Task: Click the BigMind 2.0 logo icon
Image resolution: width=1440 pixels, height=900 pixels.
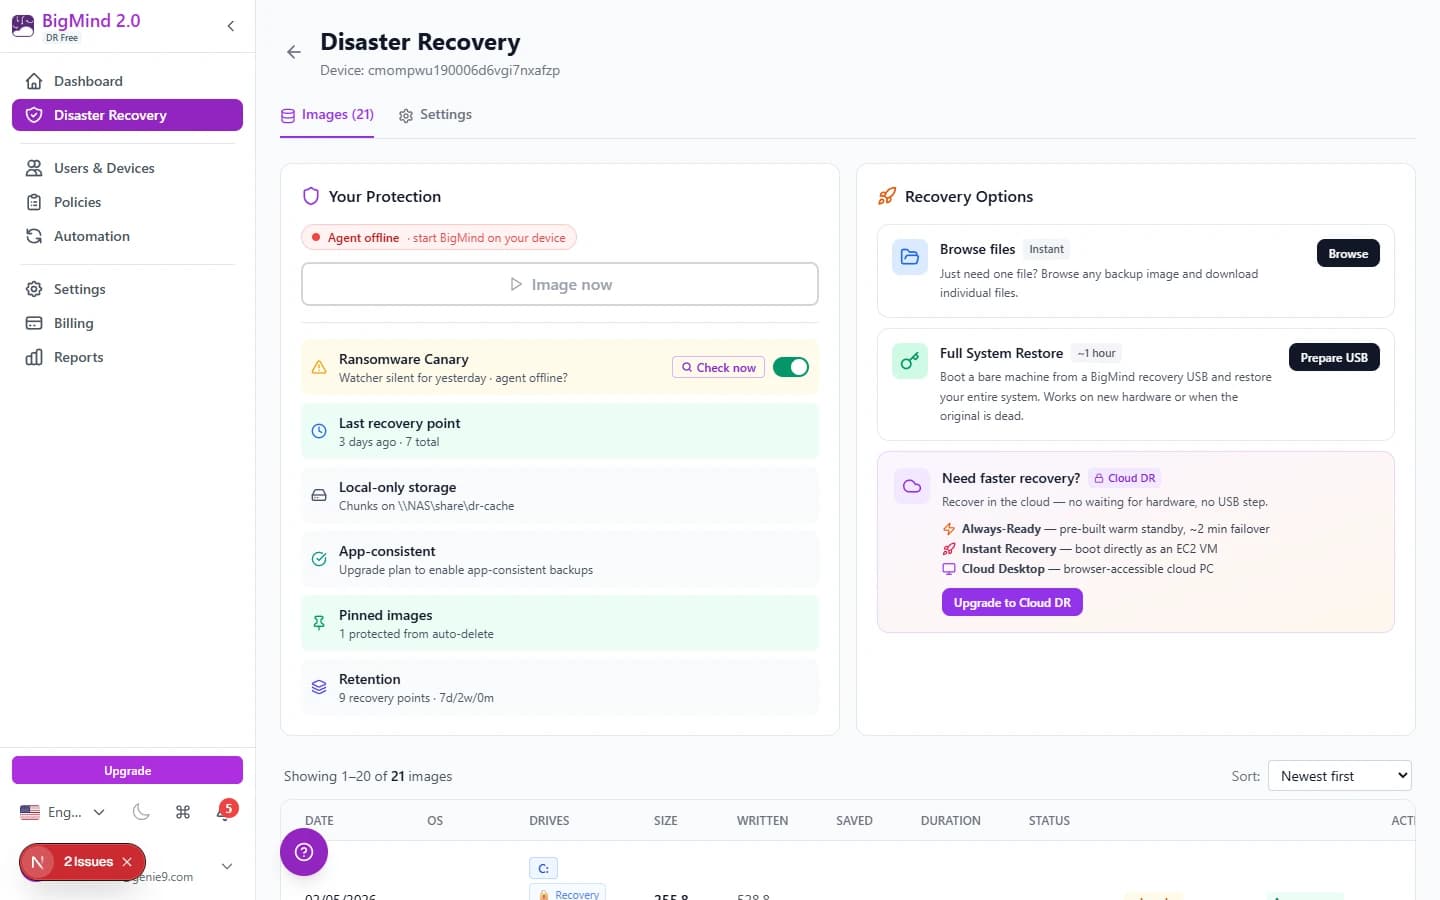Action: pos(23,26)
